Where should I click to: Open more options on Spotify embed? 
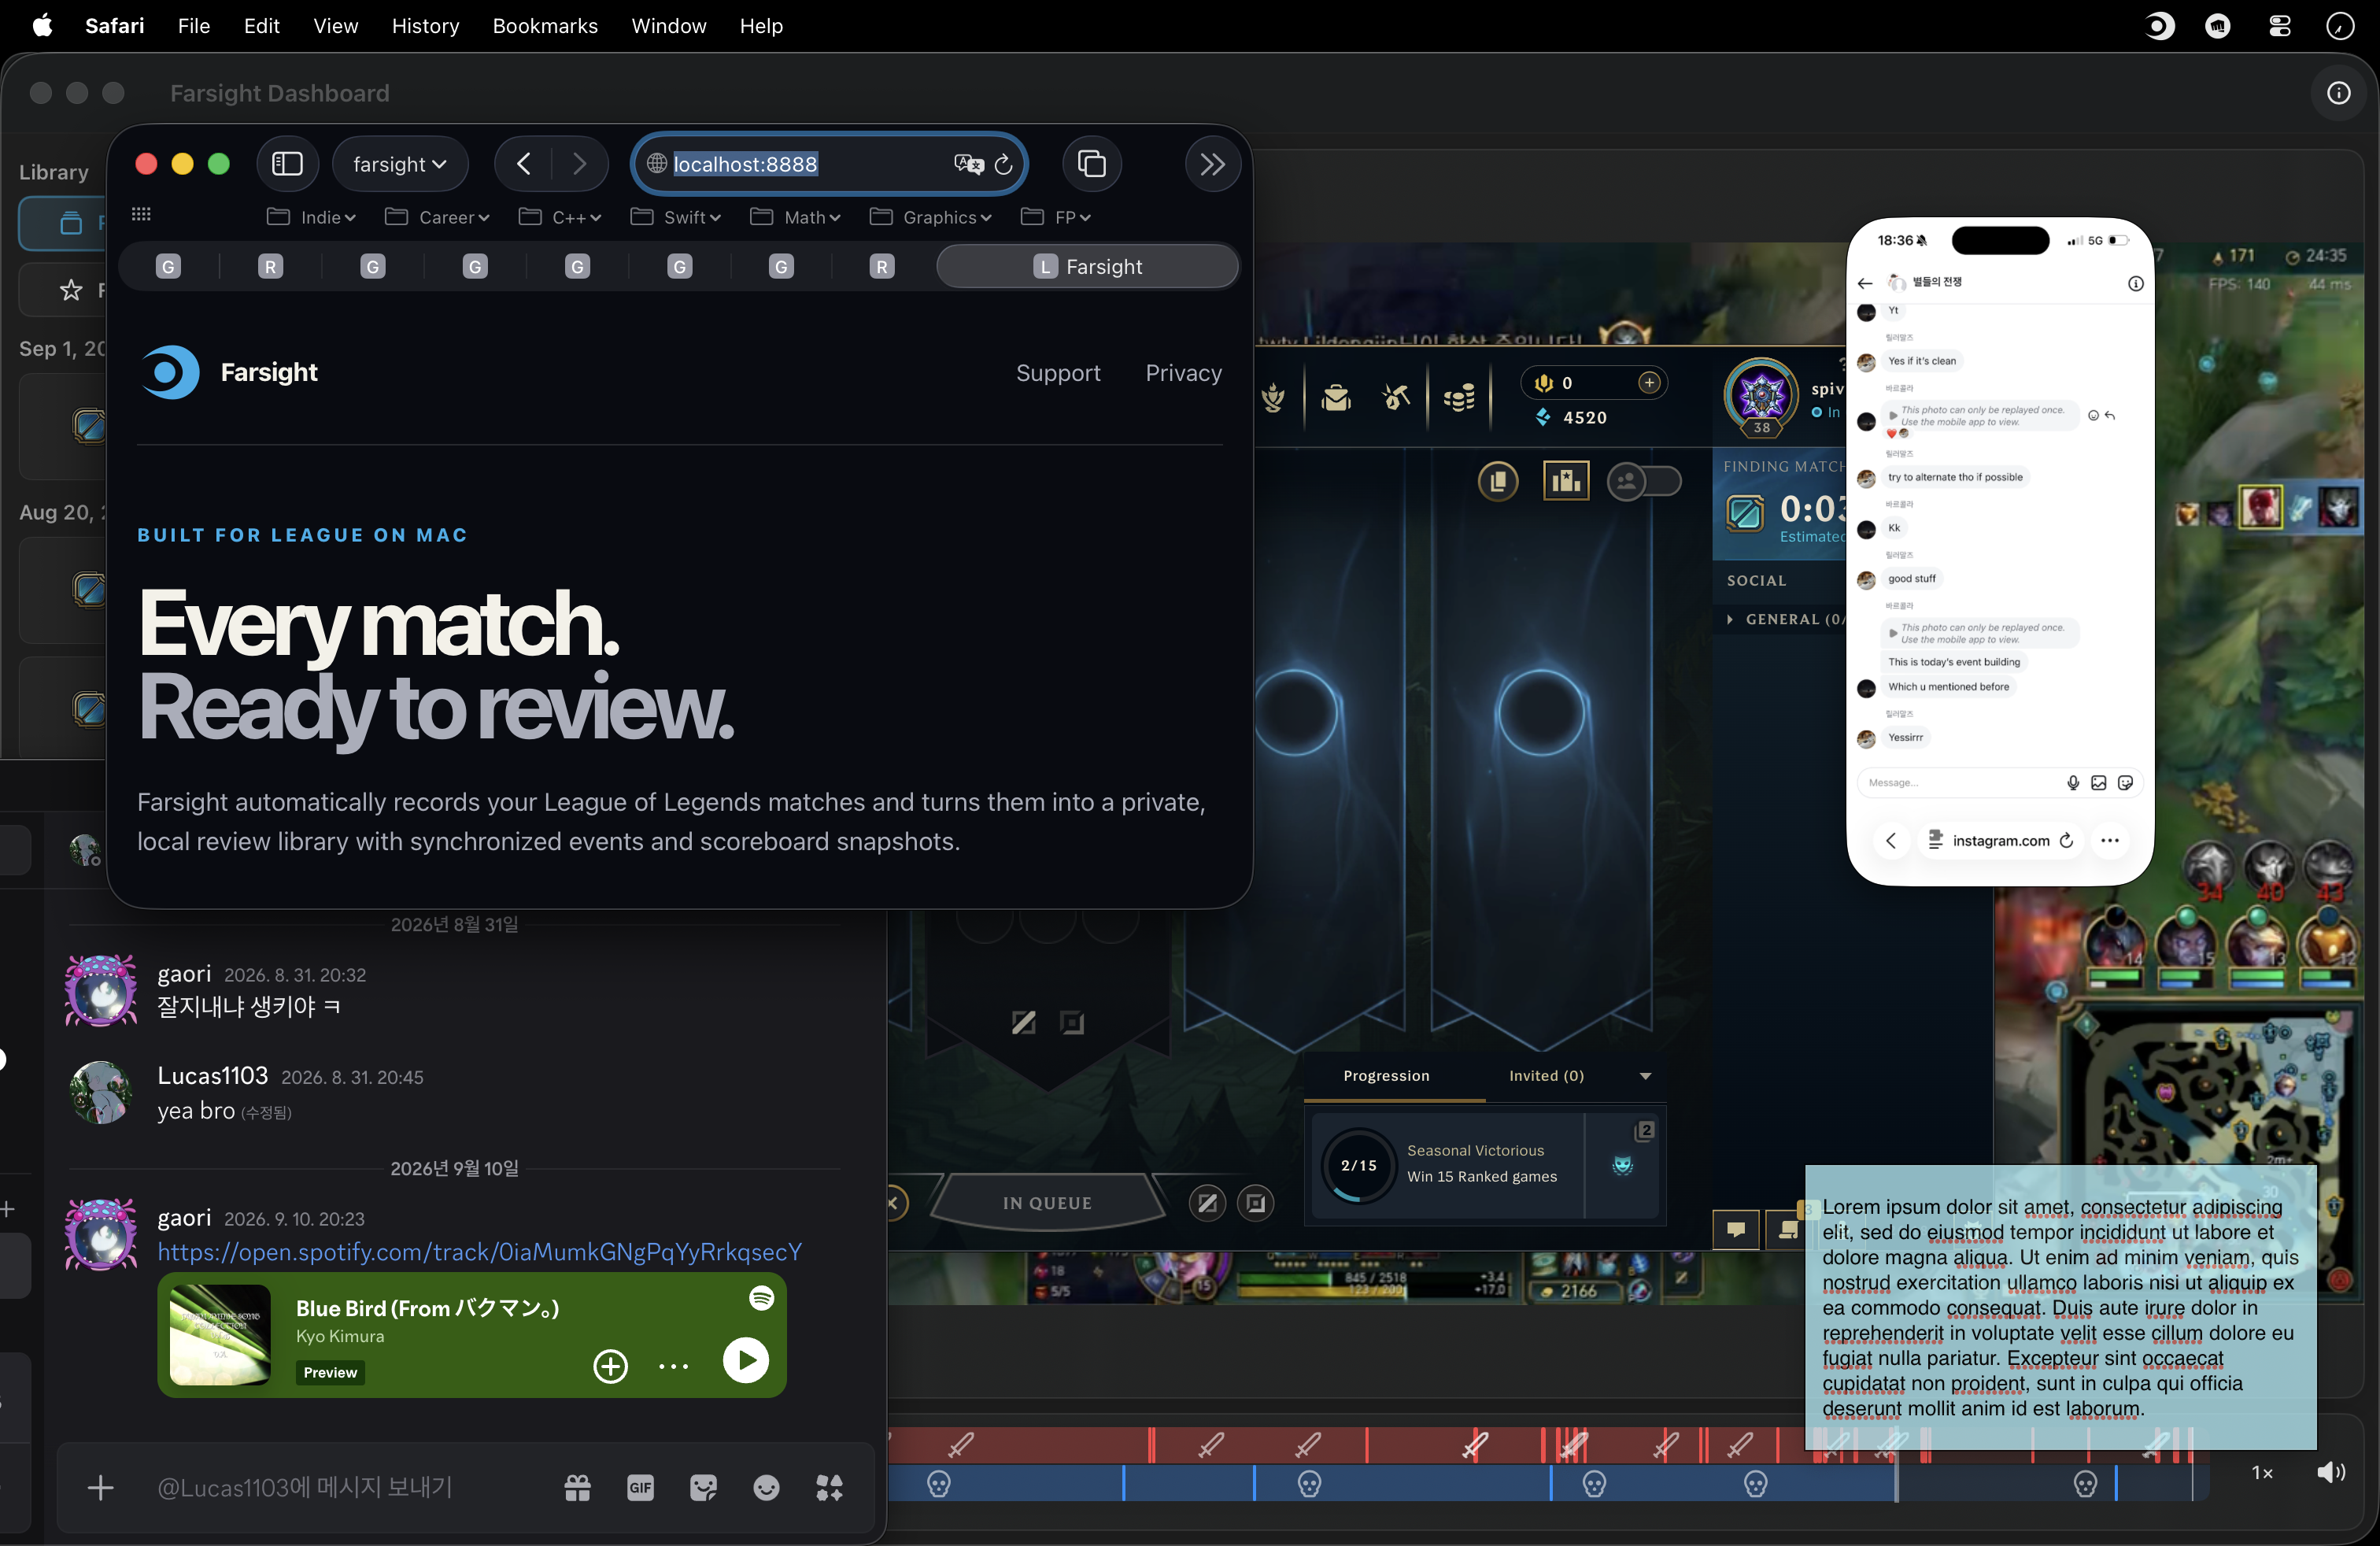point(673,1366)
